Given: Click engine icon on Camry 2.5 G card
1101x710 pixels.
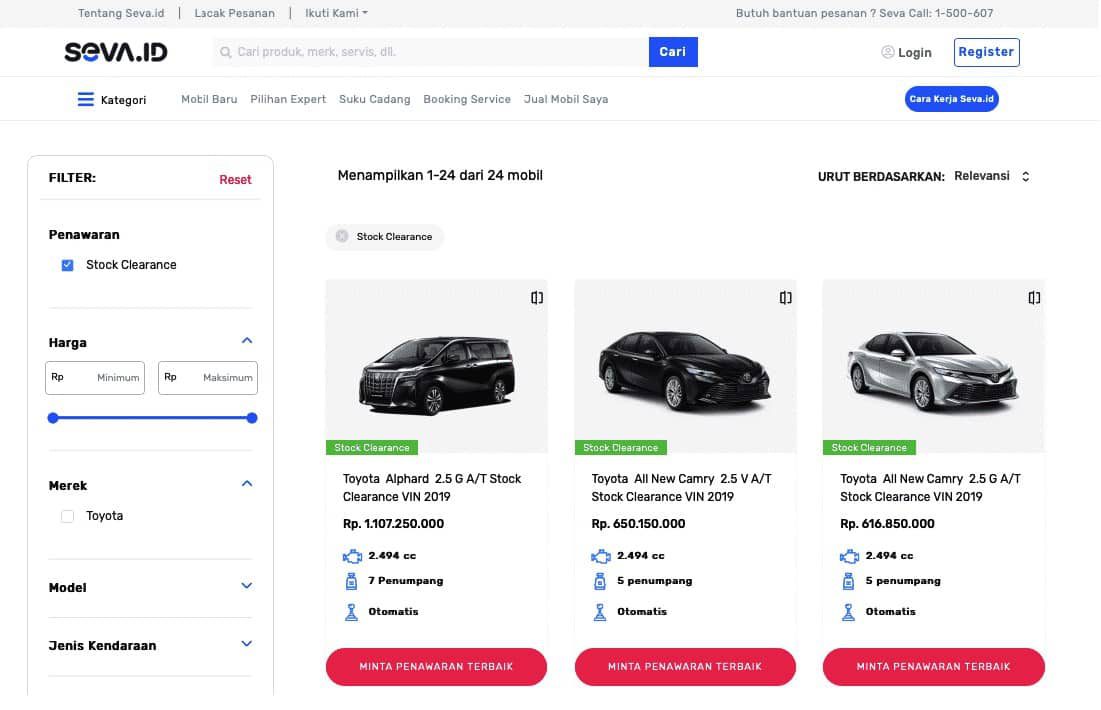Looking at the screenshot, I should (849, 556).
